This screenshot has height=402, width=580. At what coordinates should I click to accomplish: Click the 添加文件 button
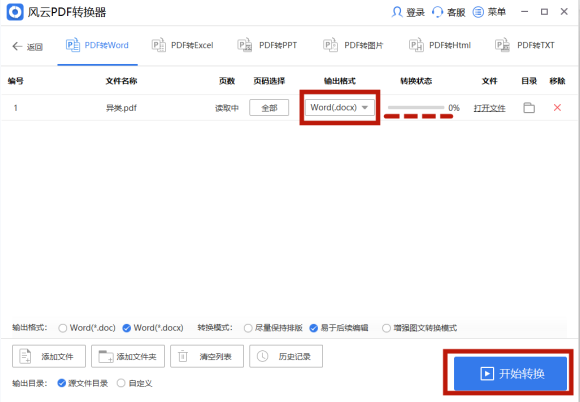49,356
